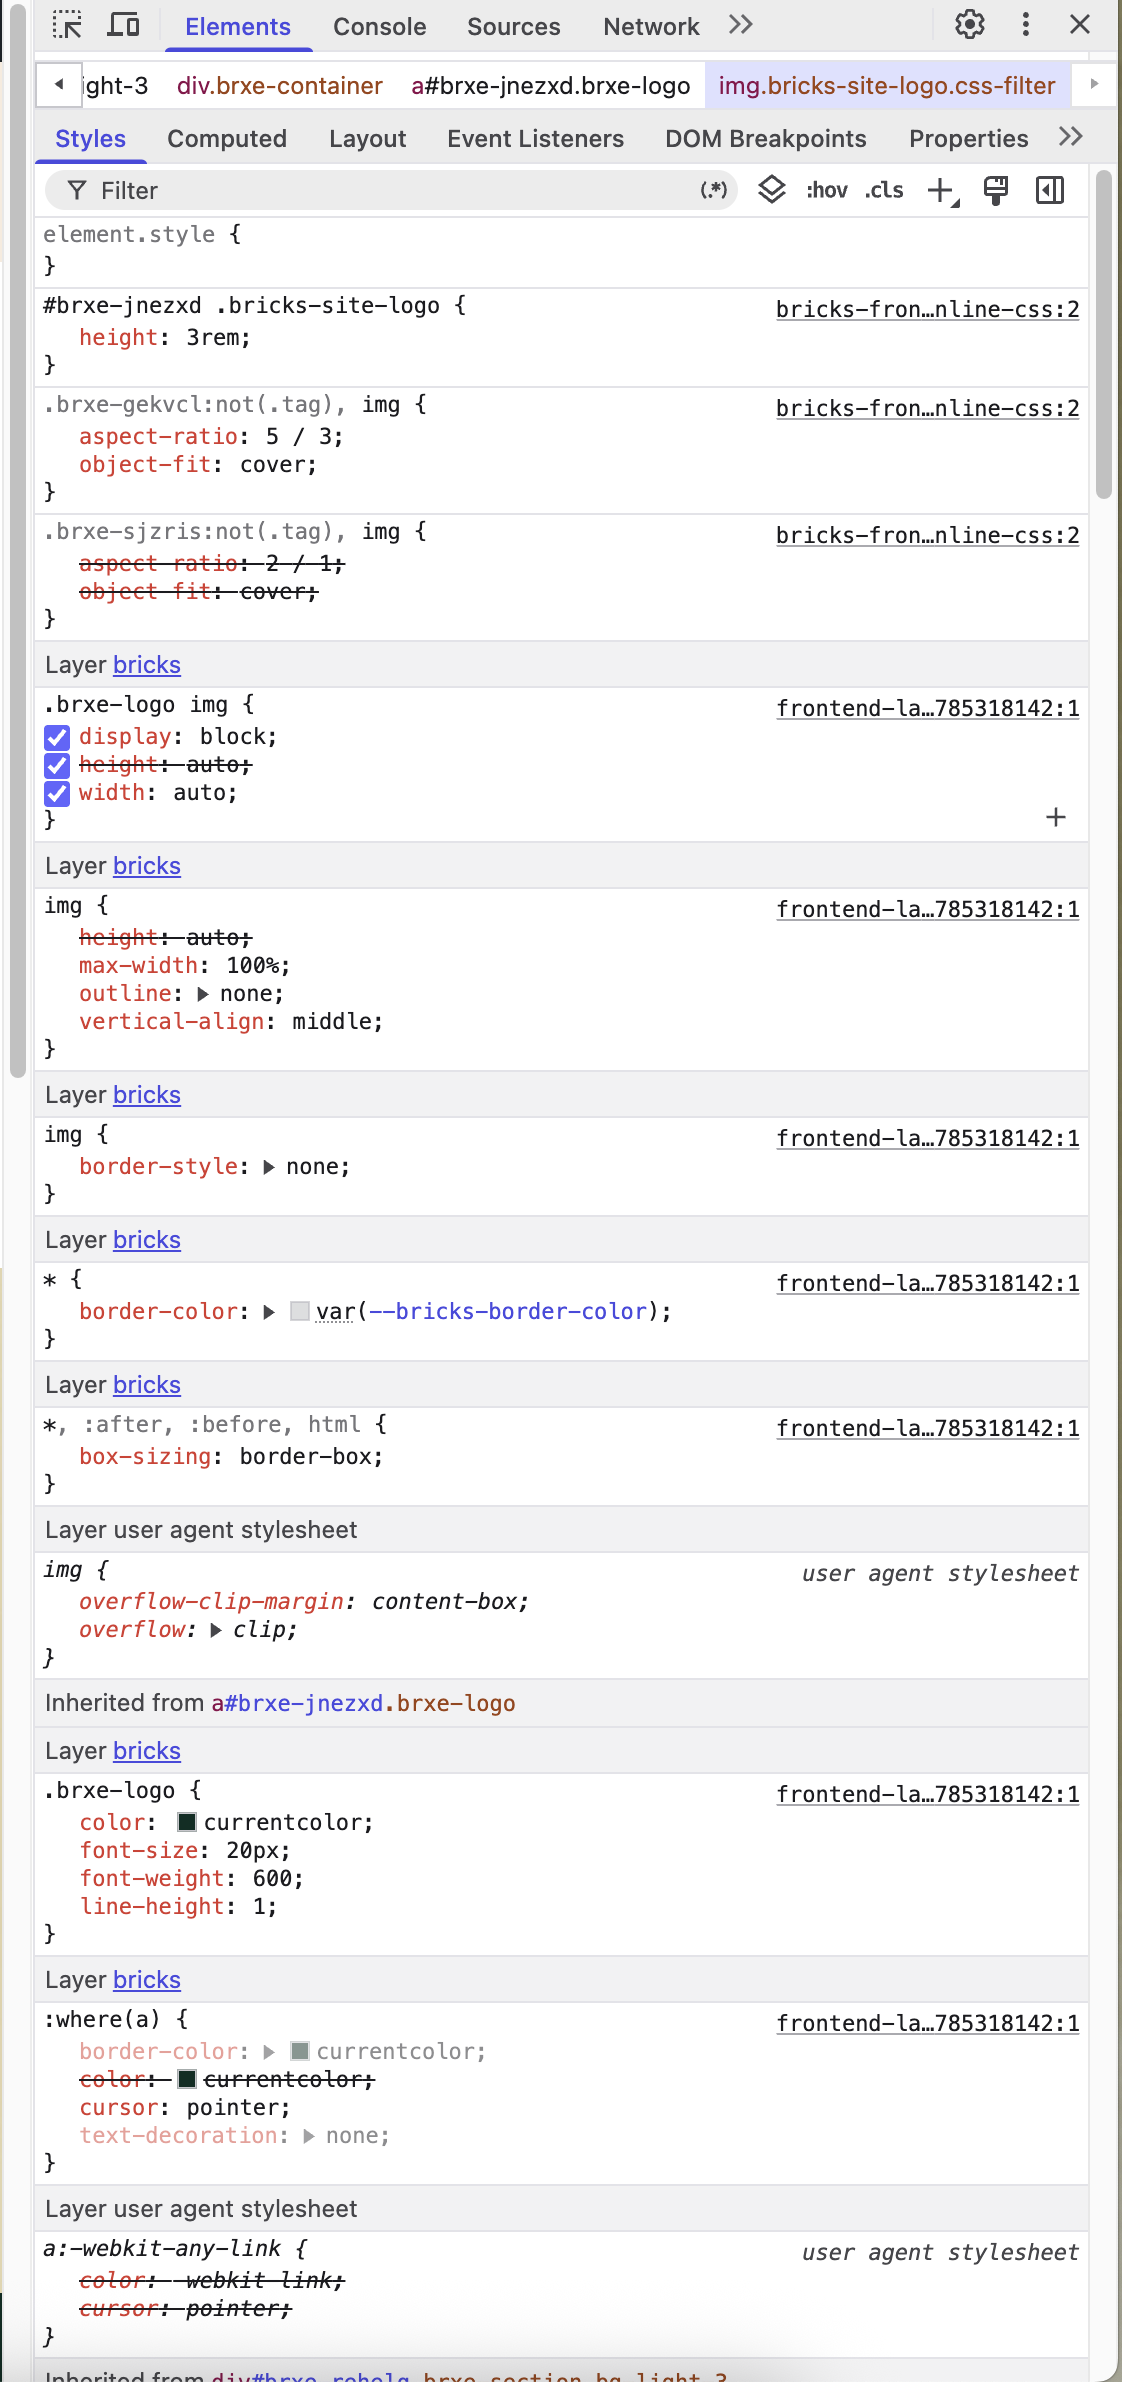Open the Properties tab
This screenshot has height=2382, width=1122.
[969, 139]
